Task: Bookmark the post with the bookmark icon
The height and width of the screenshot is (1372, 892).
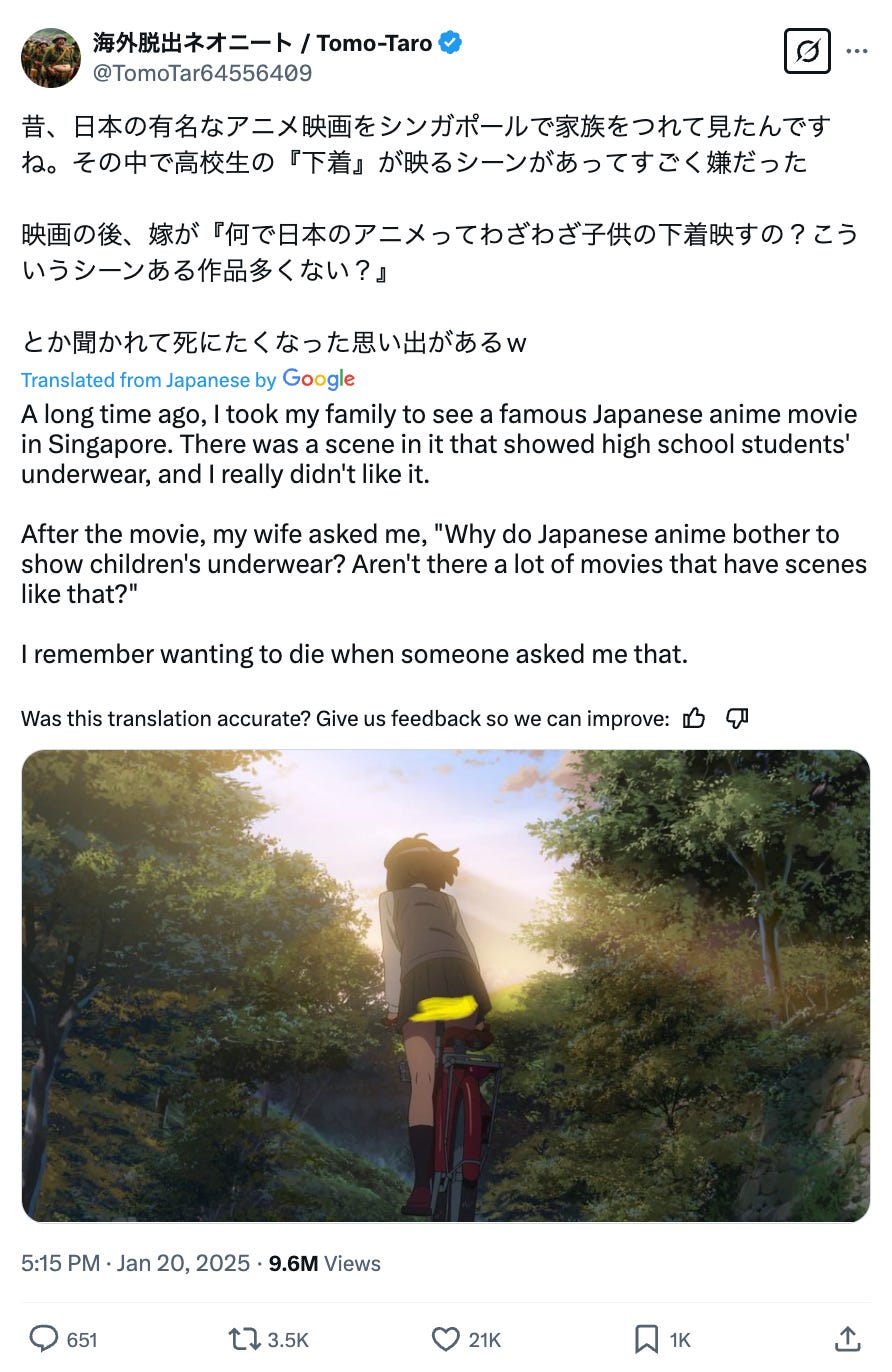Action: point(647,1339)
